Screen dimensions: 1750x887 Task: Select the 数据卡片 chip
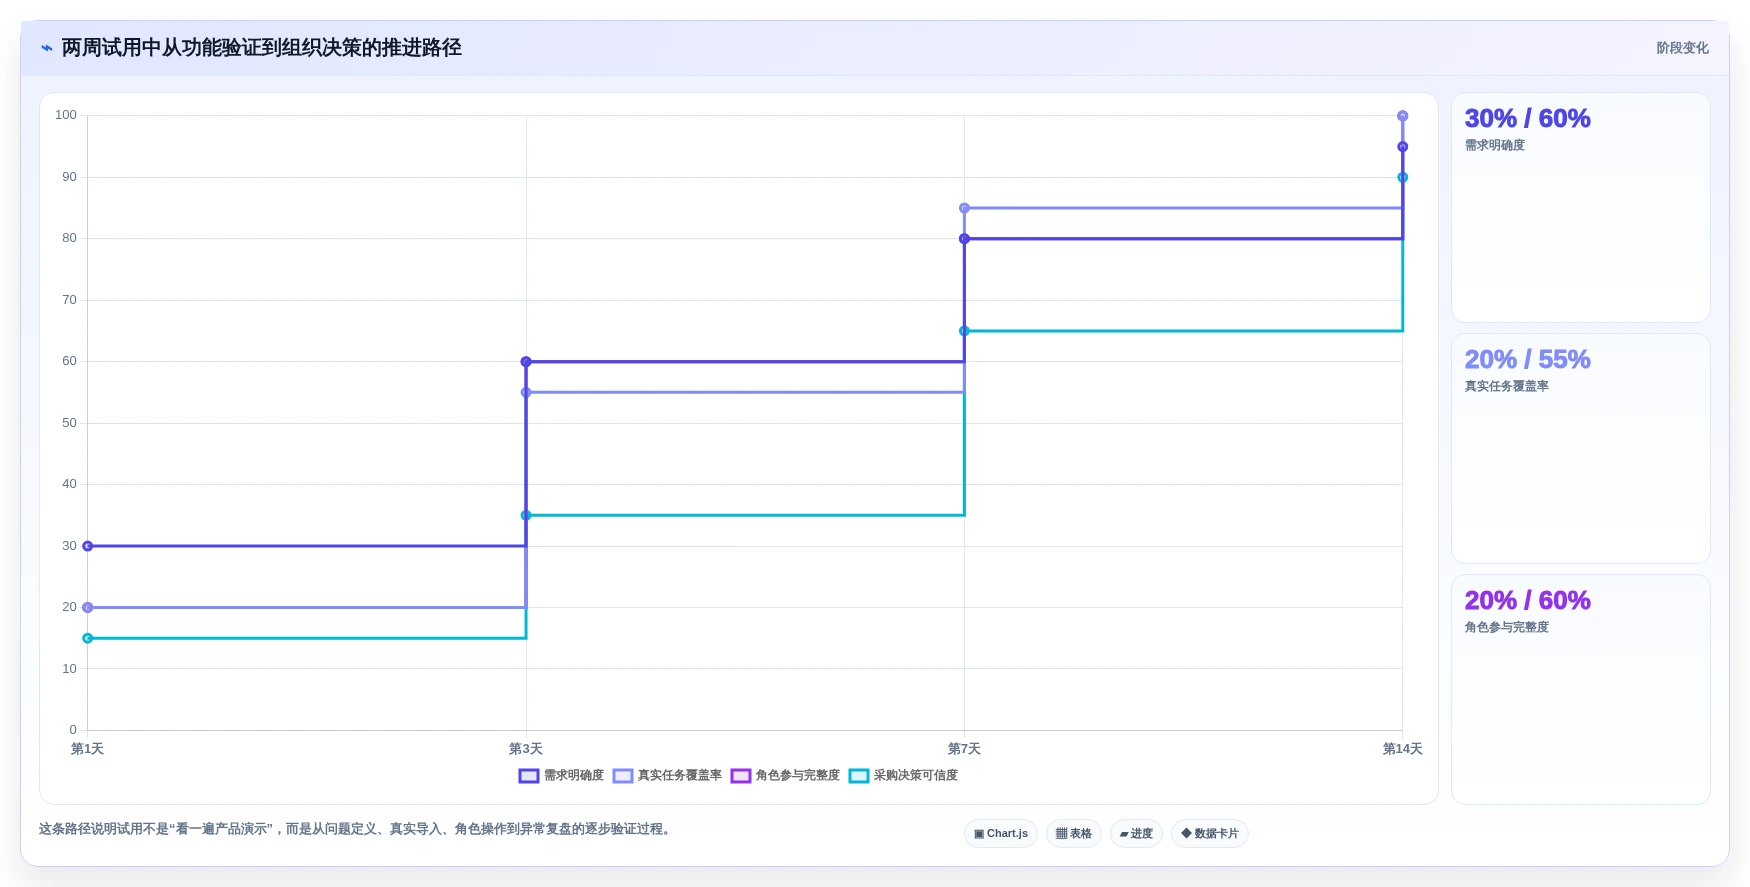(x=1210, y=833)
